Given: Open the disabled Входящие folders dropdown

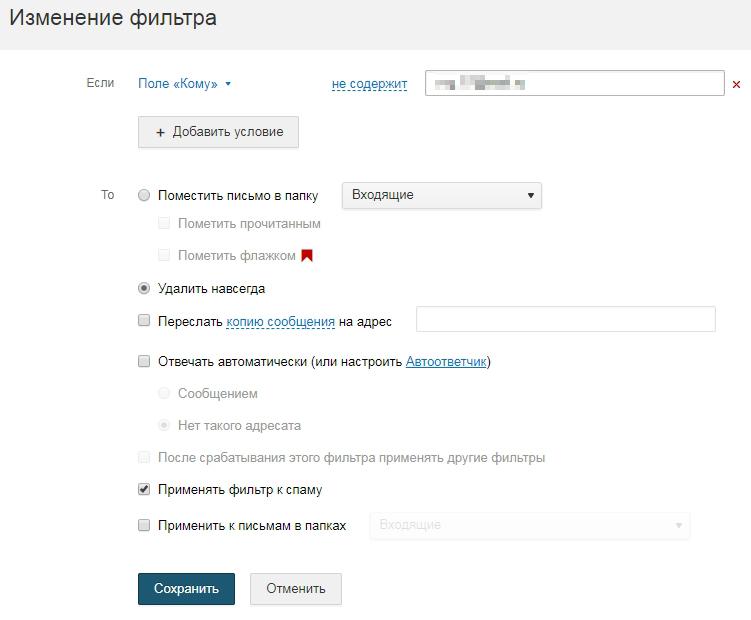Looking at the screenshot, I should (530, 525).
